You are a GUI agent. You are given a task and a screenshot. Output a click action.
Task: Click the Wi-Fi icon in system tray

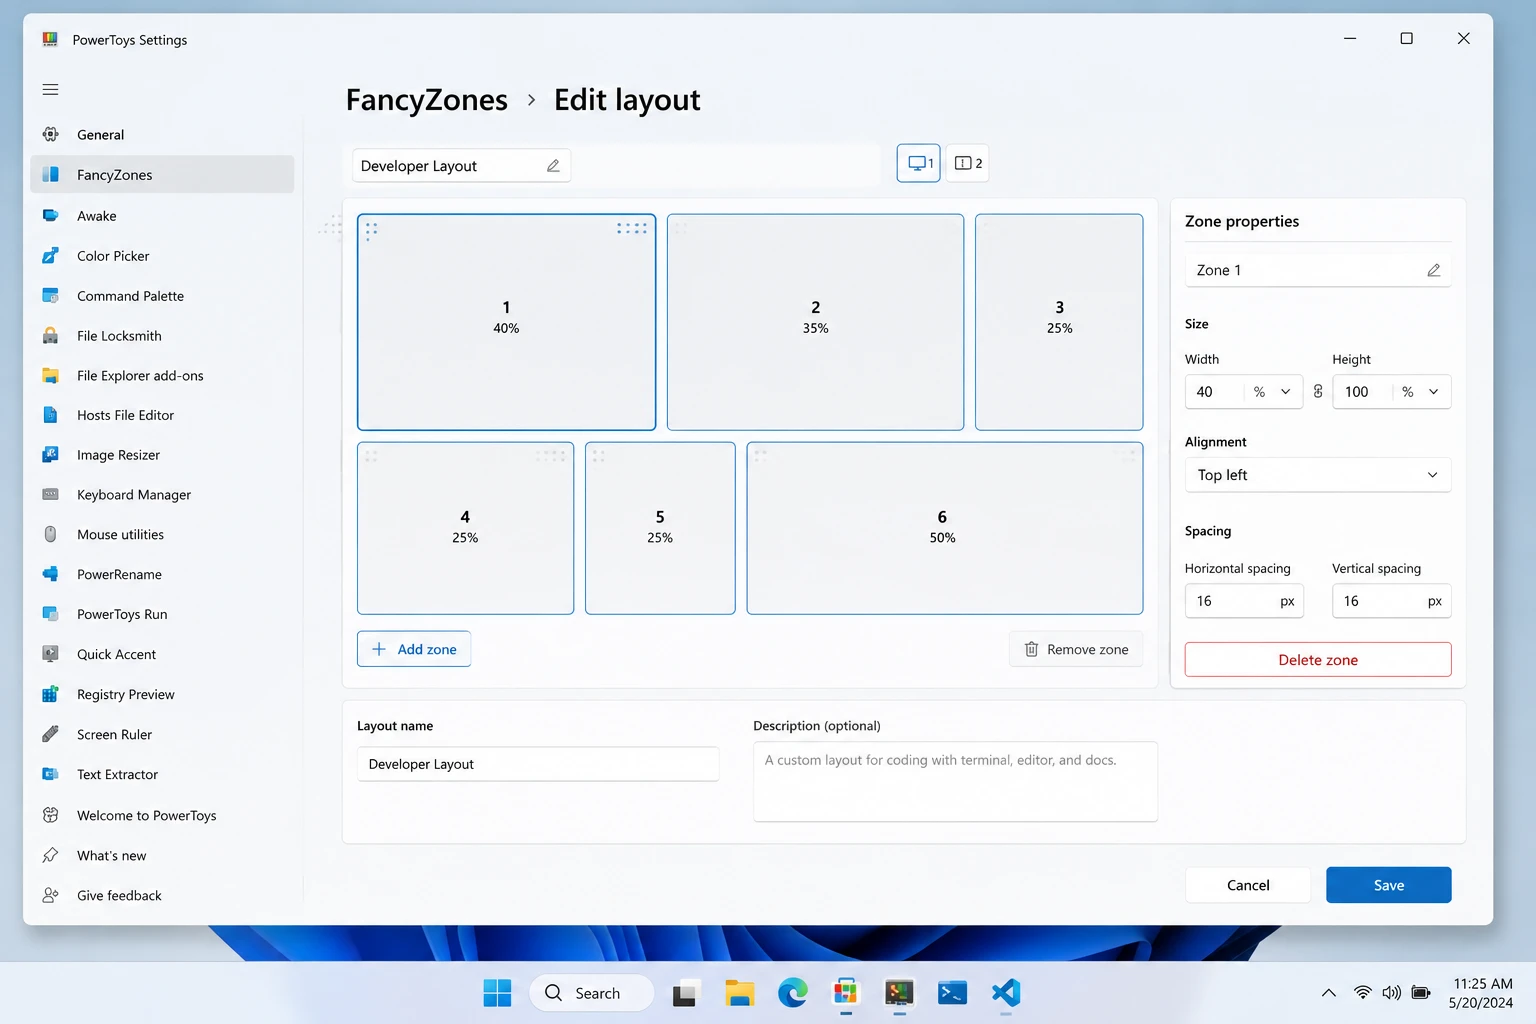pos(1362,993)
